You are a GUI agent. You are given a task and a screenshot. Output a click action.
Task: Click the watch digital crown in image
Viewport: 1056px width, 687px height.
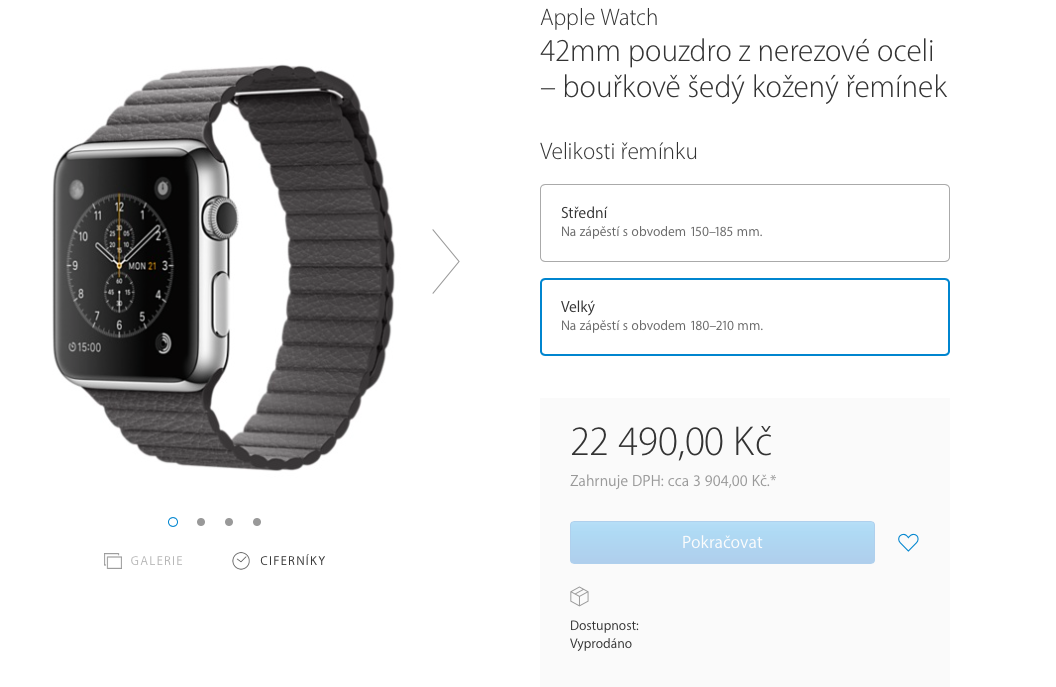pos(221,218)
